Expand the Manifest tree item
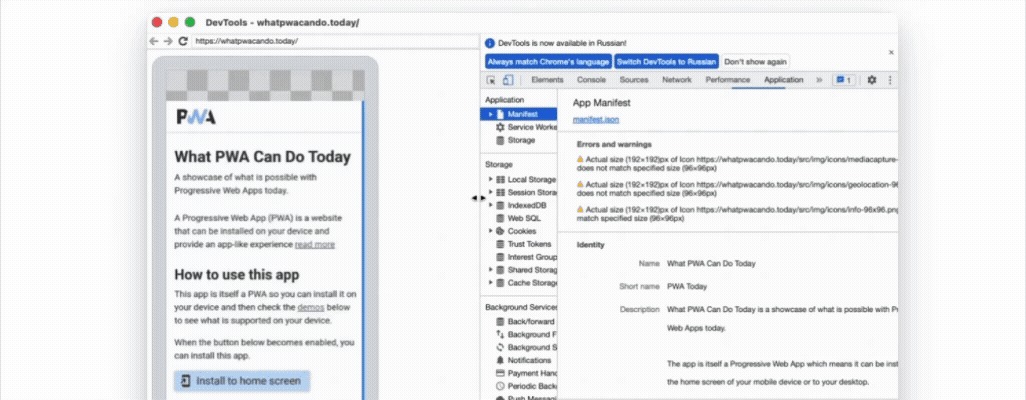This screenshot has height=400, width=1026. pyautogui.click(x=491, y=114)
